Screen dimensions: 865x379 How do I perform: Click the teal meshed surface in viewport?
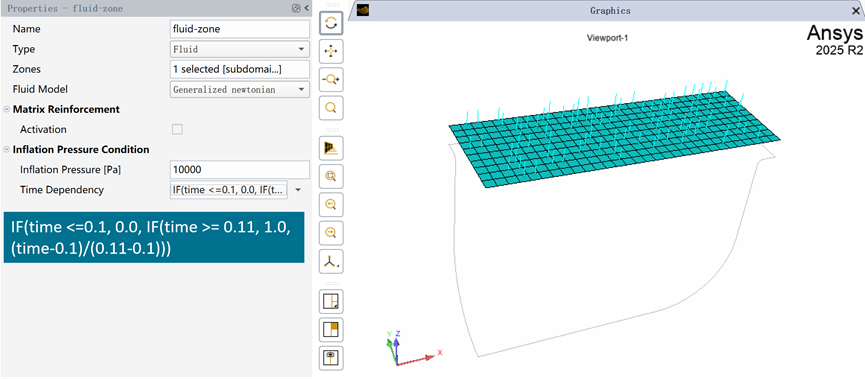614,140
